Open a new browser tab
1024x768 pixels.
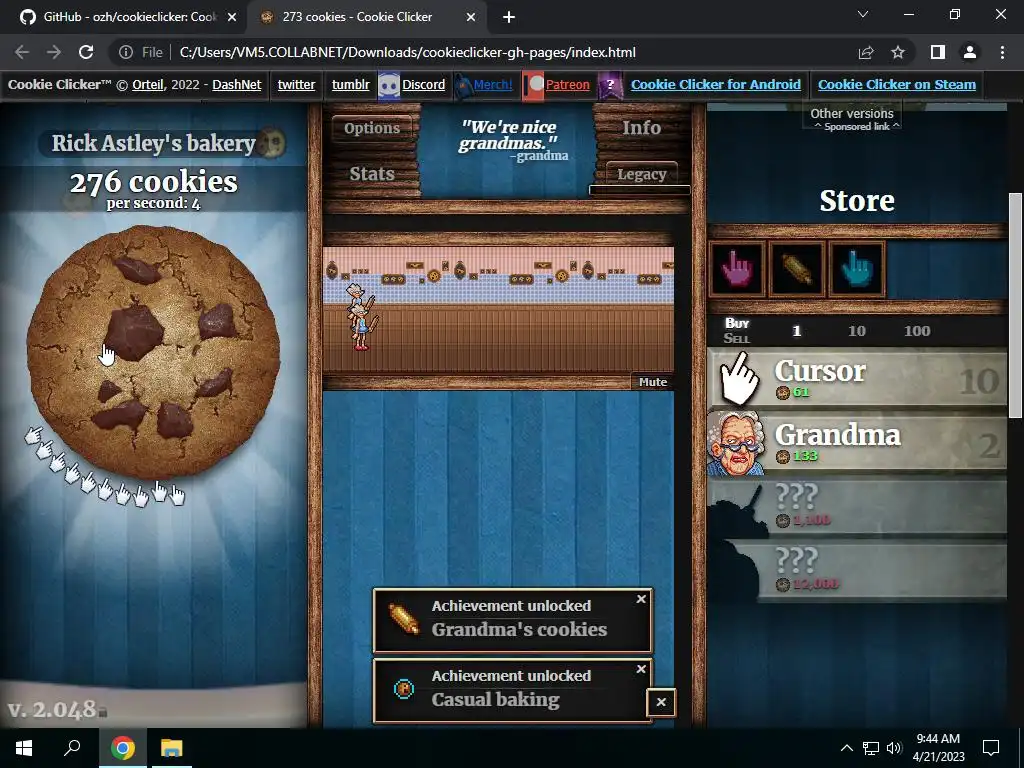[x=509, y=18]
